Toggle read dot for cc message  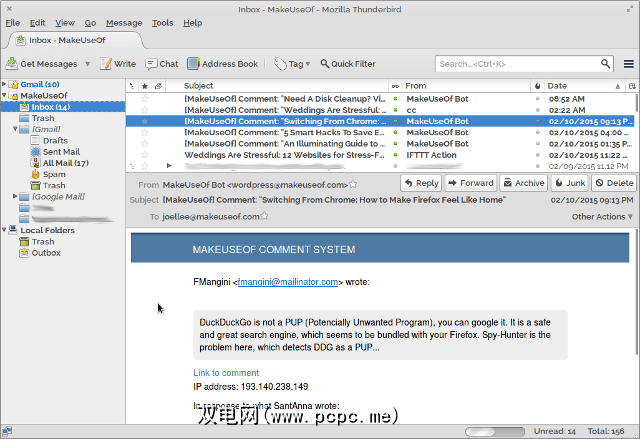[395, 110]
